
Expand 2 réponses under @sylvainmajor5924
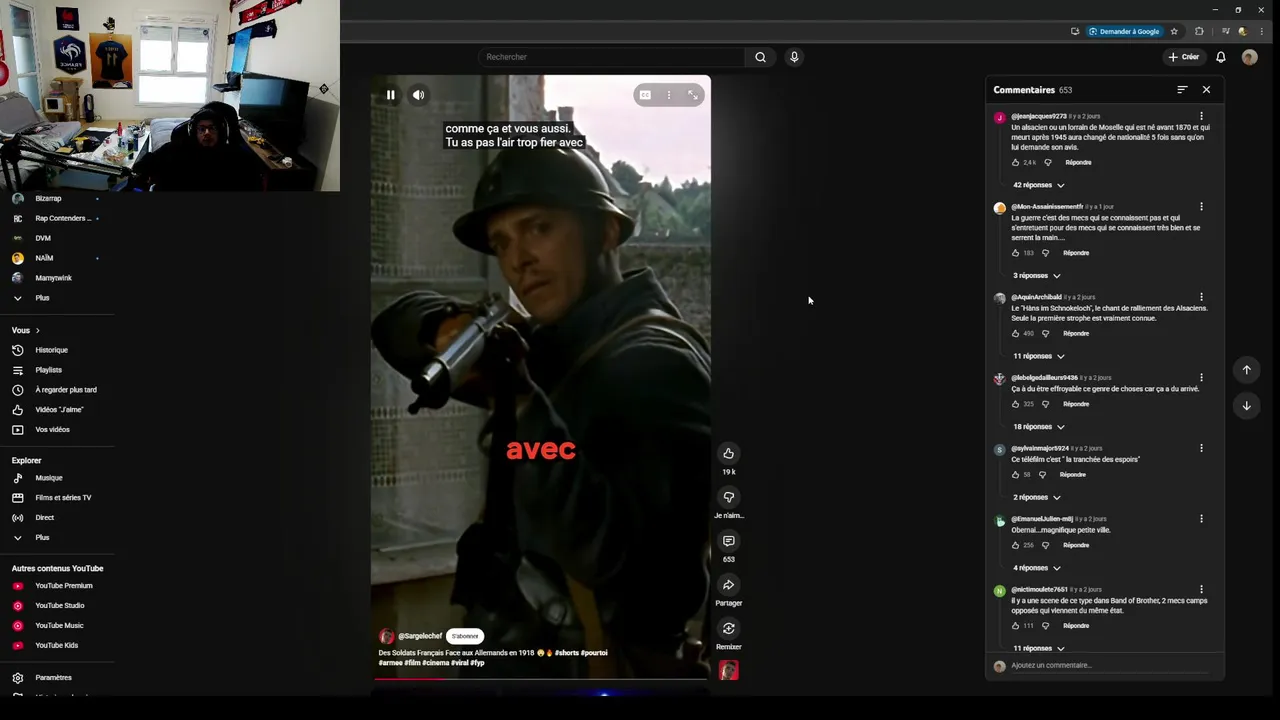click(1037, 497)
